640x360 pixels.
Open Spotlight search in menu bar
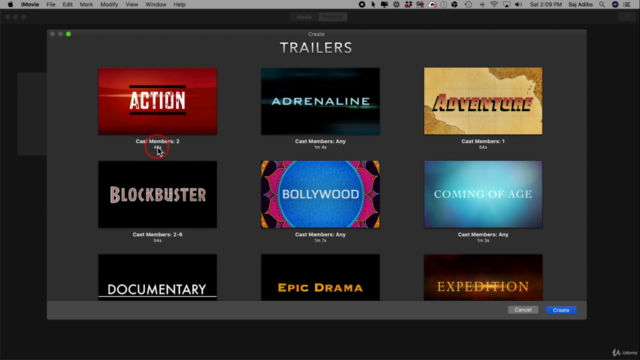[x=602, y=4]
